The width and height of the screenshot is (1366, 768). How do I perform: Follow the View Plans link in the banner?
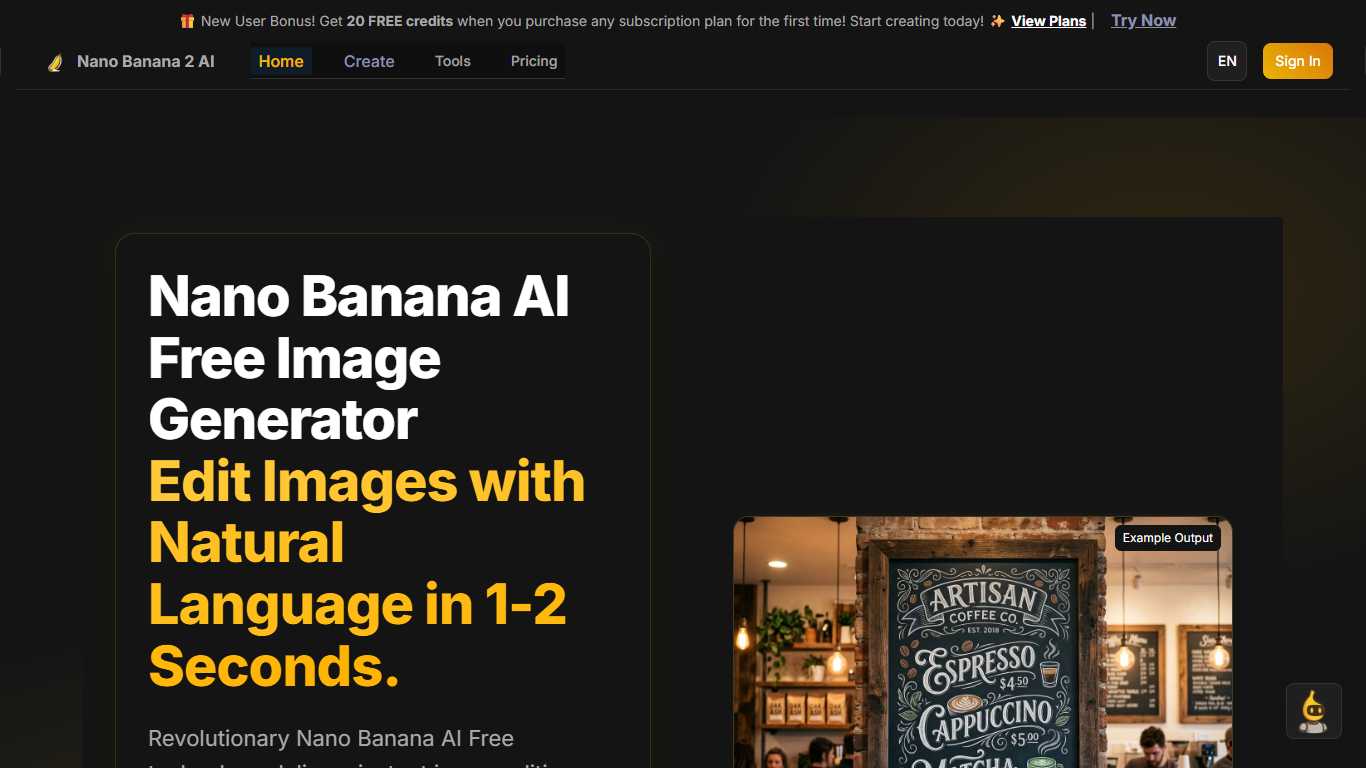coord(1049,20)
